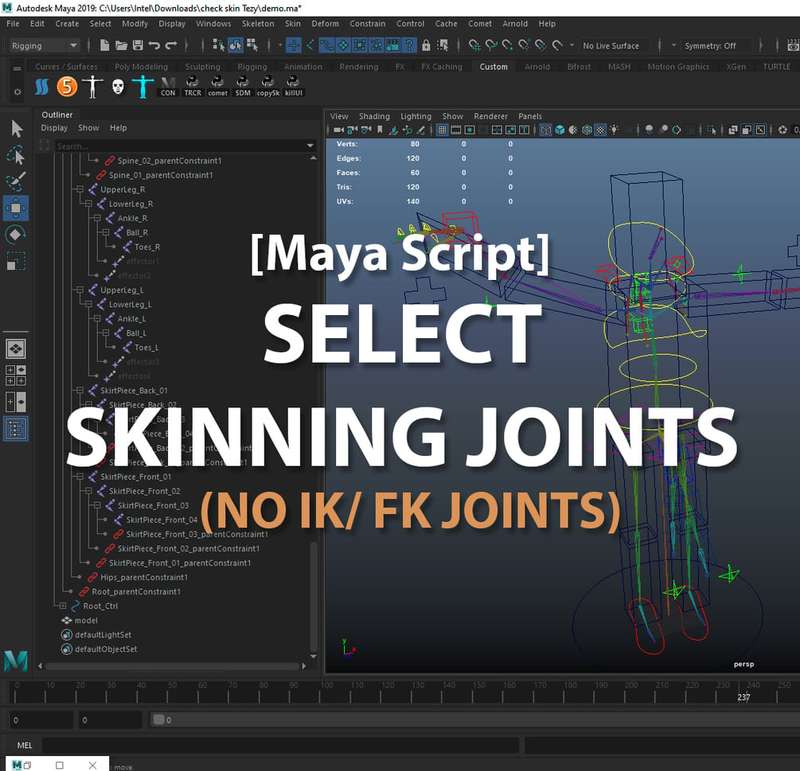800x771 pixels.
Task: Select Toes_R joint in Outliner
Action: 147,247
